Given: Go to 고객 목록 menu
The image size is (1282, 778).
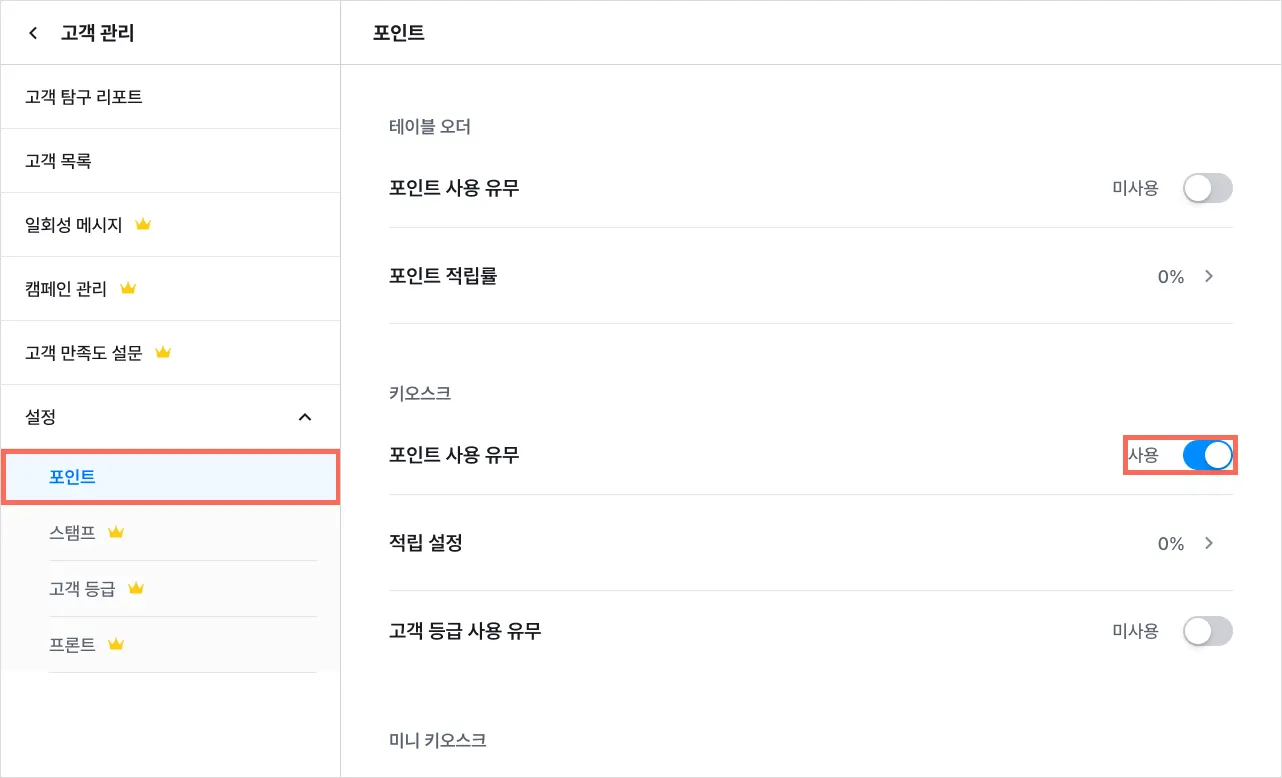Looking at the screenshot, I should click(x=59, y=161).
